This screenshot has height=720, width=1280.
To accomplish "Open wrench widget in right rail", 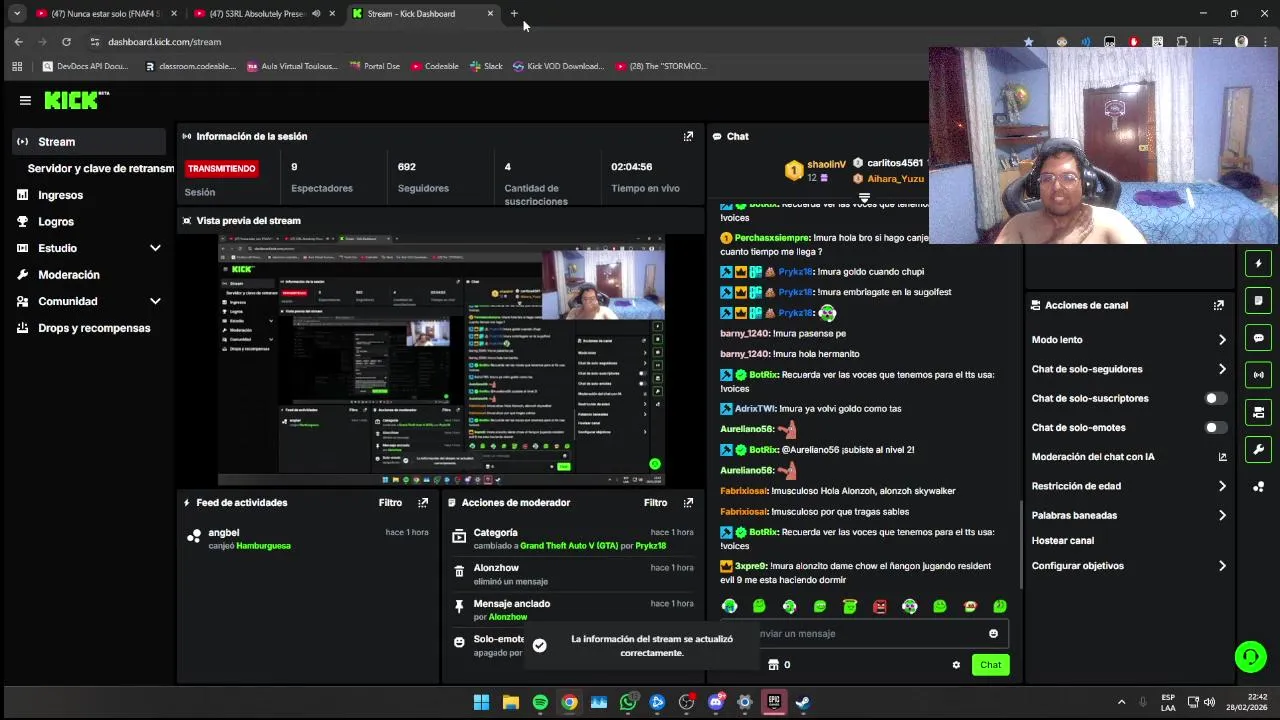I will click(1259, 449).
